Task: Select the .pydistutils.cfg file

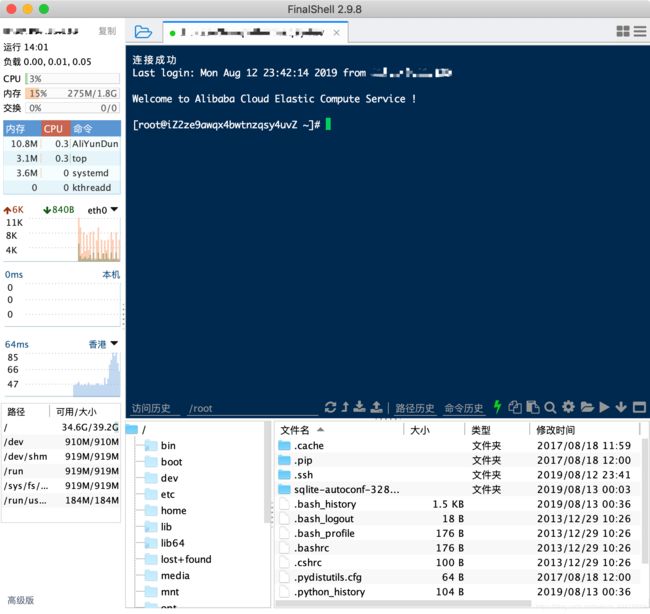Action: click(458, 577)
